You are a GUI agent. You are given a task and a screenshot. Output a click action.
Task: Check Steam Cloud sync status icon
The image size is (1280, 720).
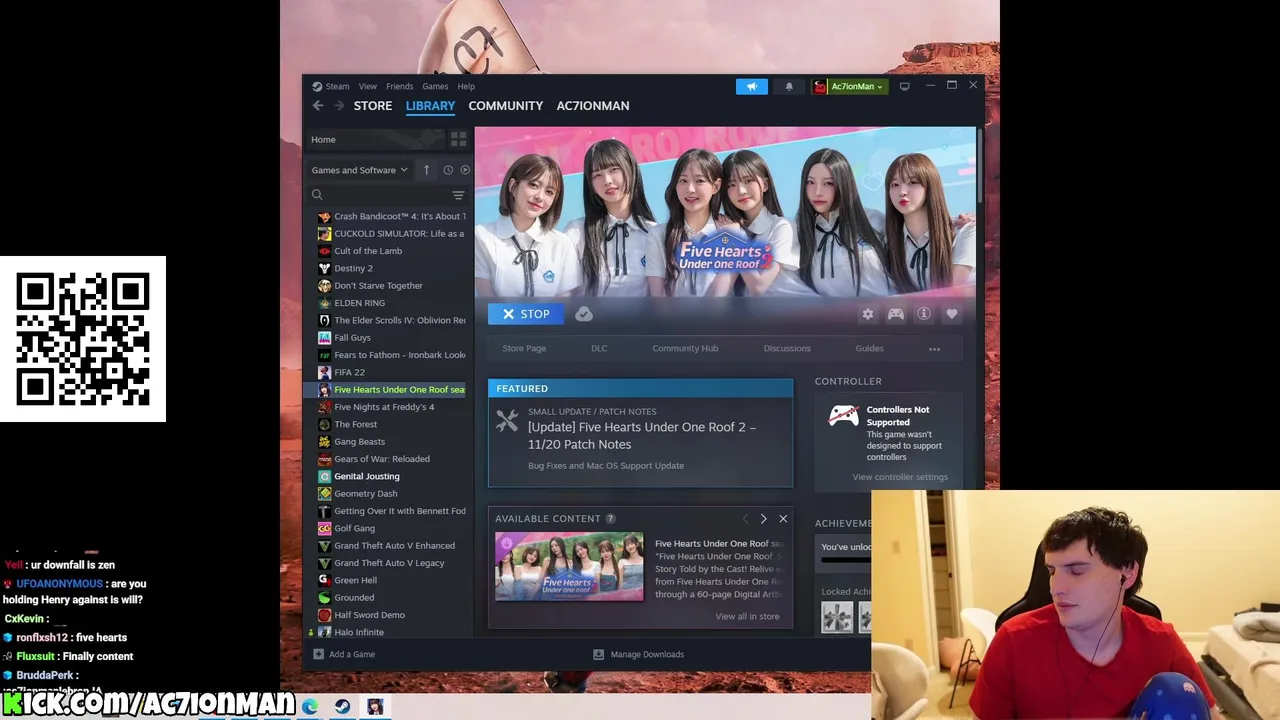(584, 314)
